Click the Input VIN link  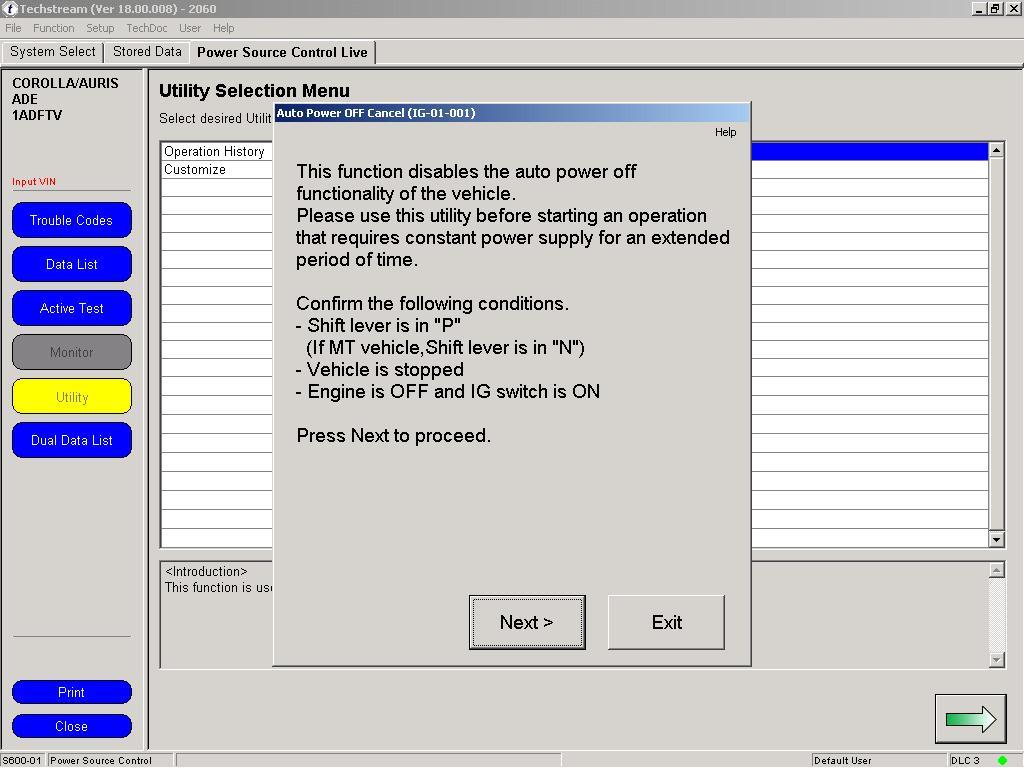(x=34, y=182)
